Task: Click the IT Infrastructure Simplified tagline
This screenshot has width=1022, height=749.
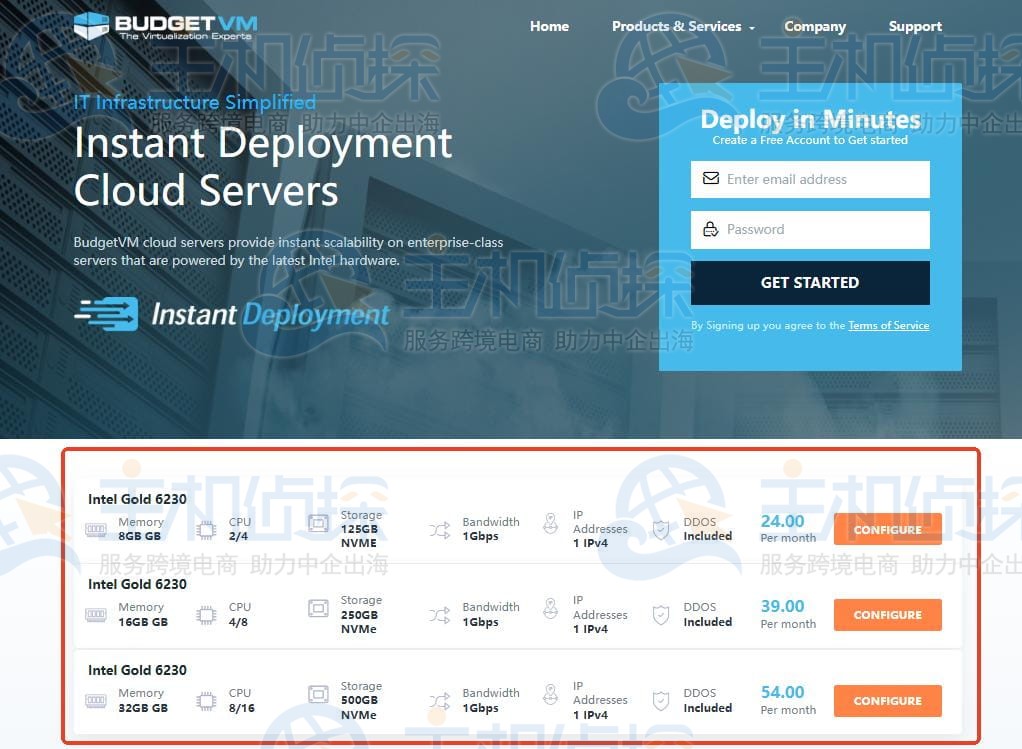Action: [195, 102]
